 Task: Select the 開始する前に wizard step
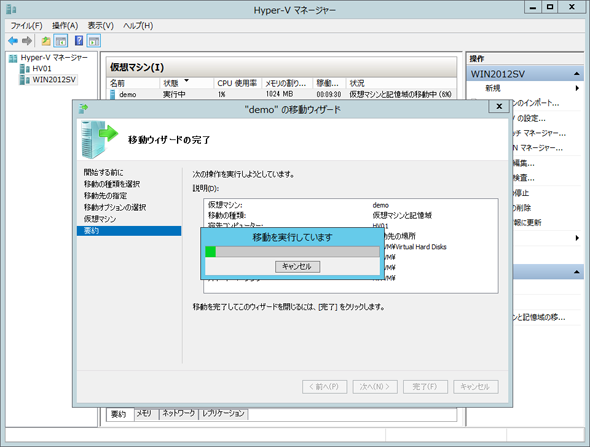[103, 172]
